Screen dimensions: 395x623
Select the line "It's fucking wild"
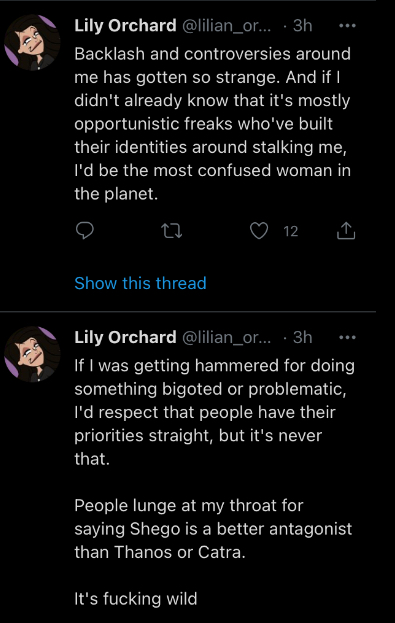136,599
